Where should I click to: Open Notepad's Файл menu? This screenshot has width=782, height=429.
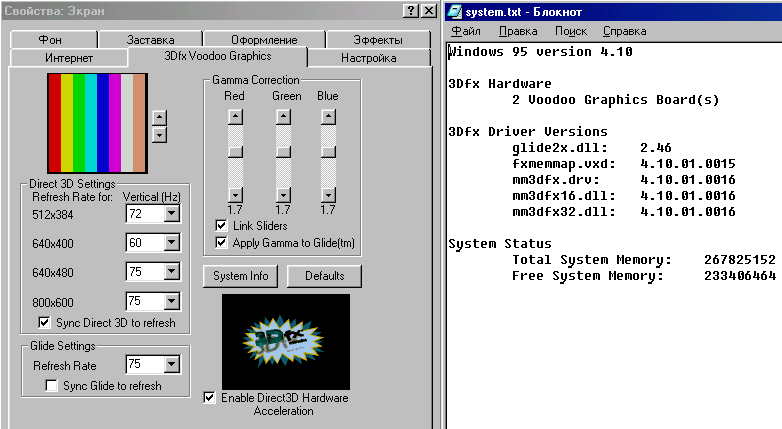(x=466, y=31)
